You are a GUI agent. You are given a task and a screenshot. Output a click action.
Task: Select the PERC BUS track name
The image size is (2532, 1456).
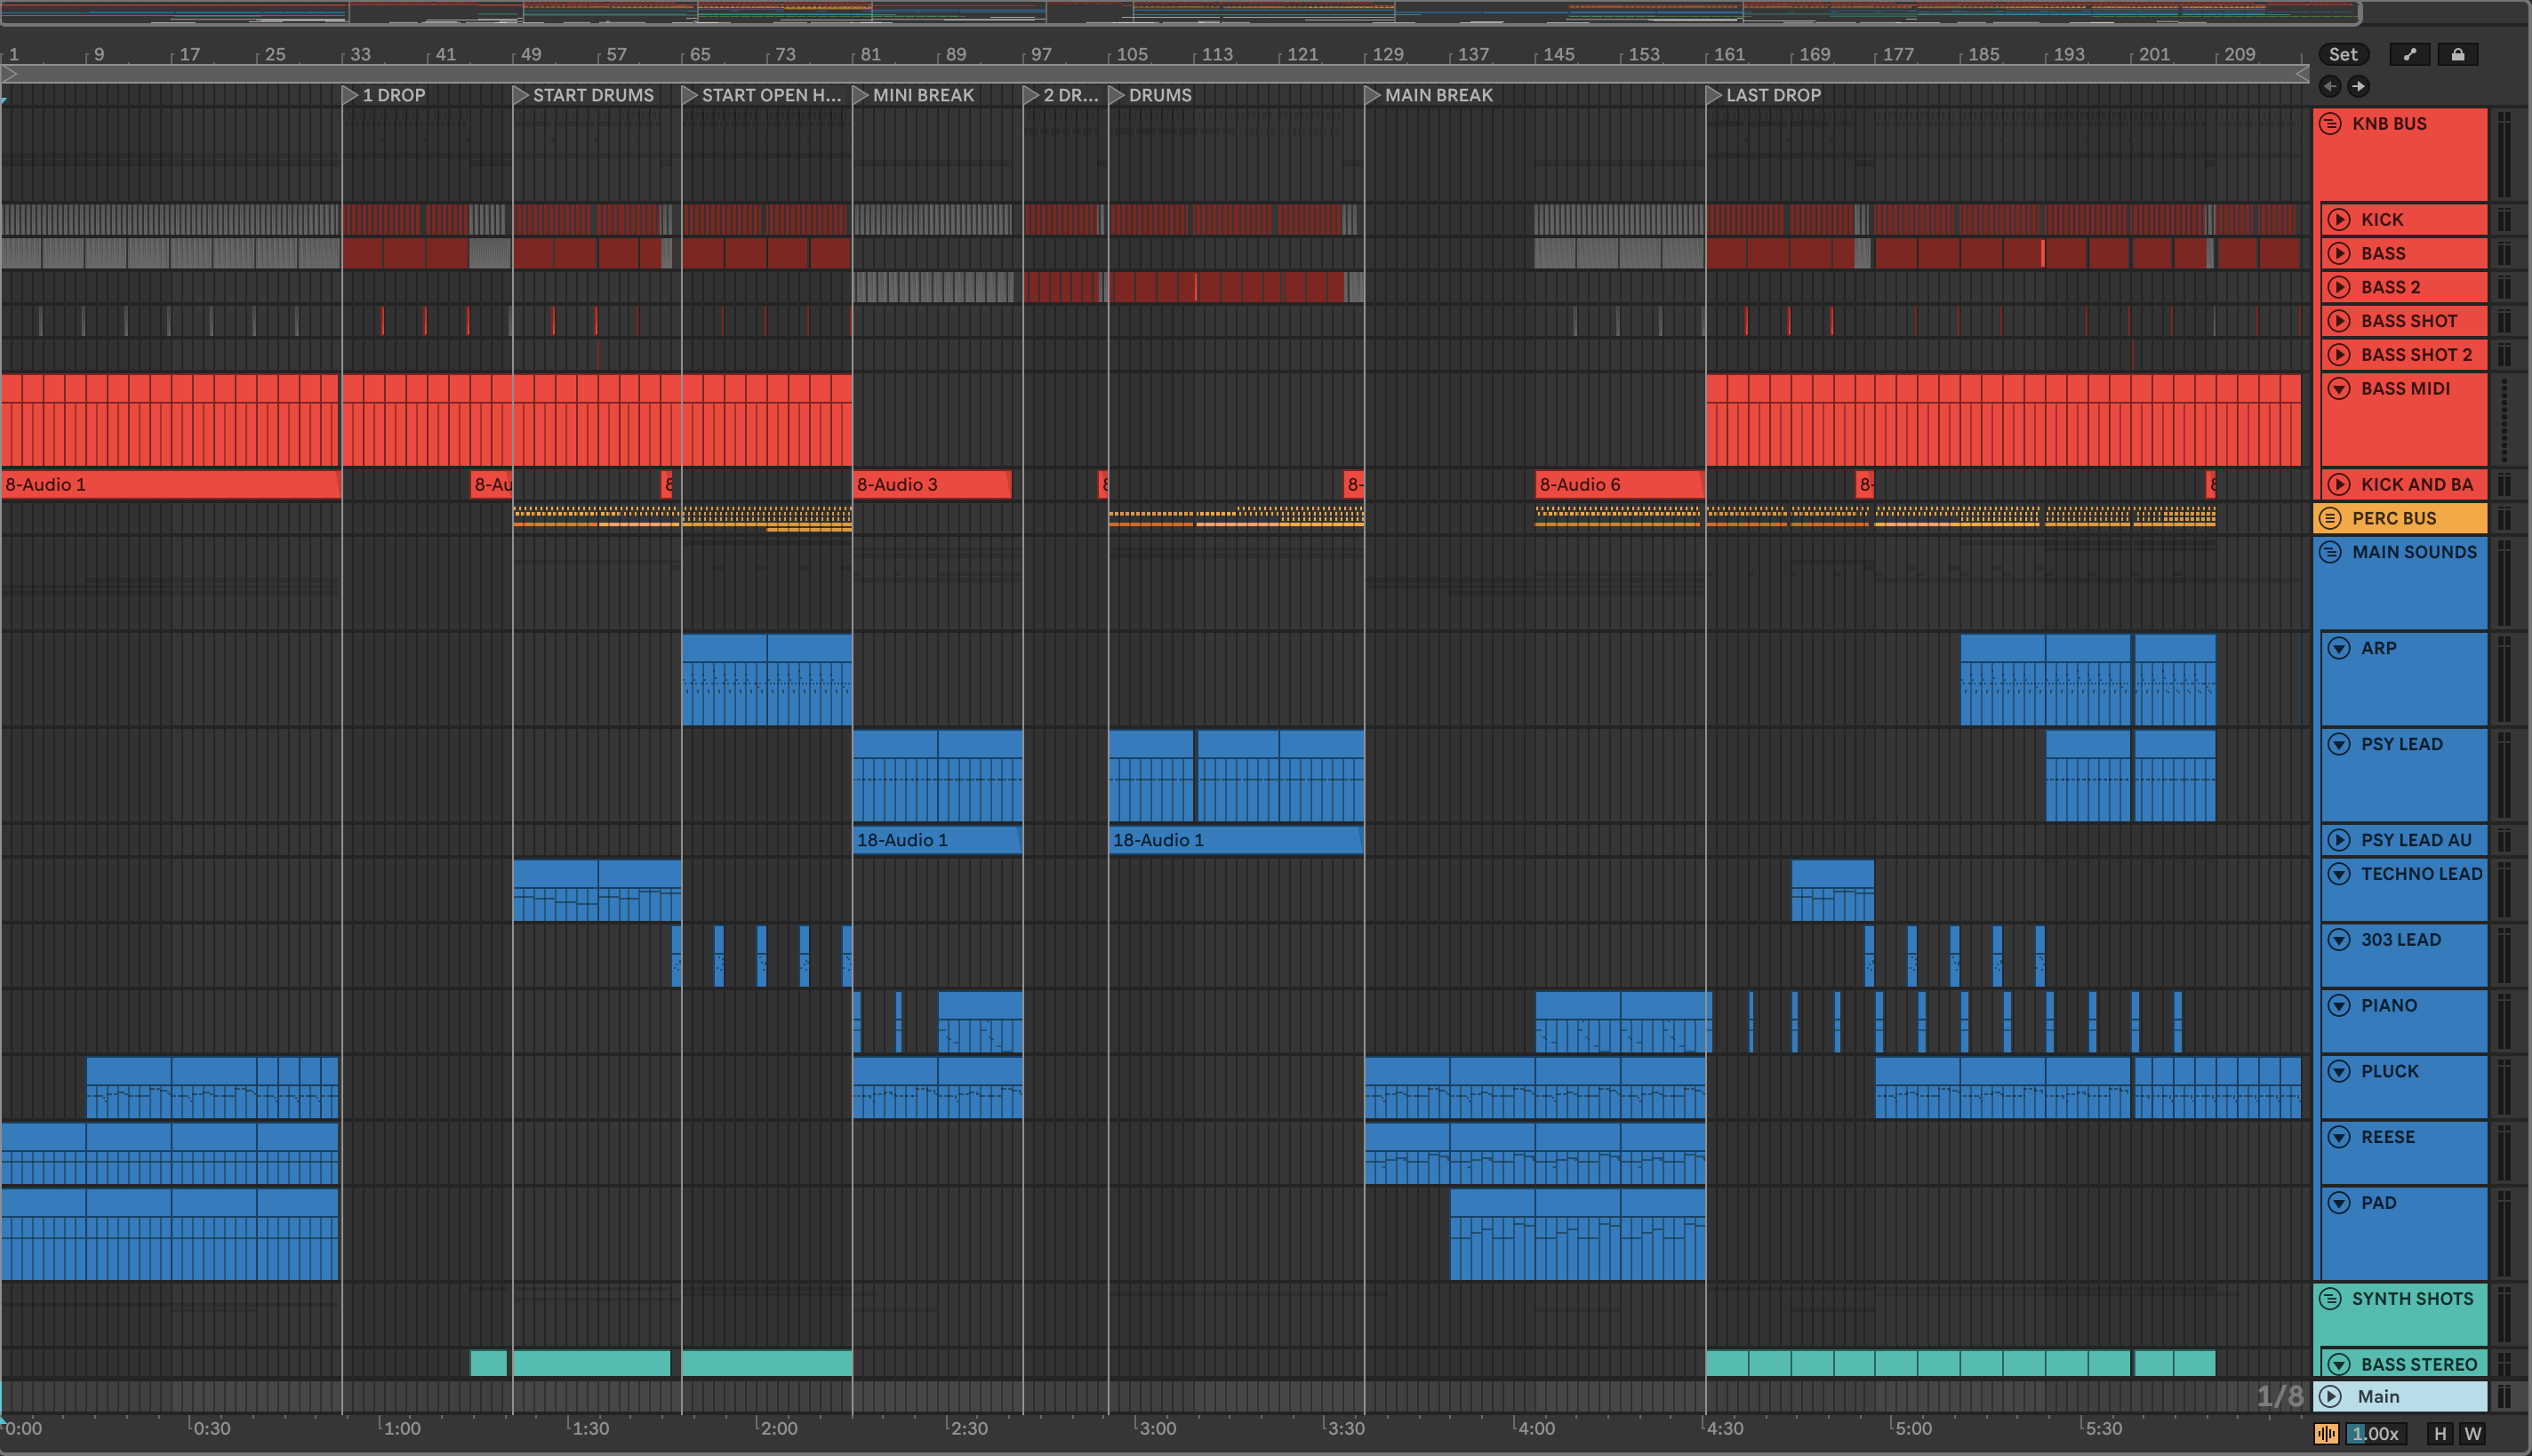[x=2394, y=518]
